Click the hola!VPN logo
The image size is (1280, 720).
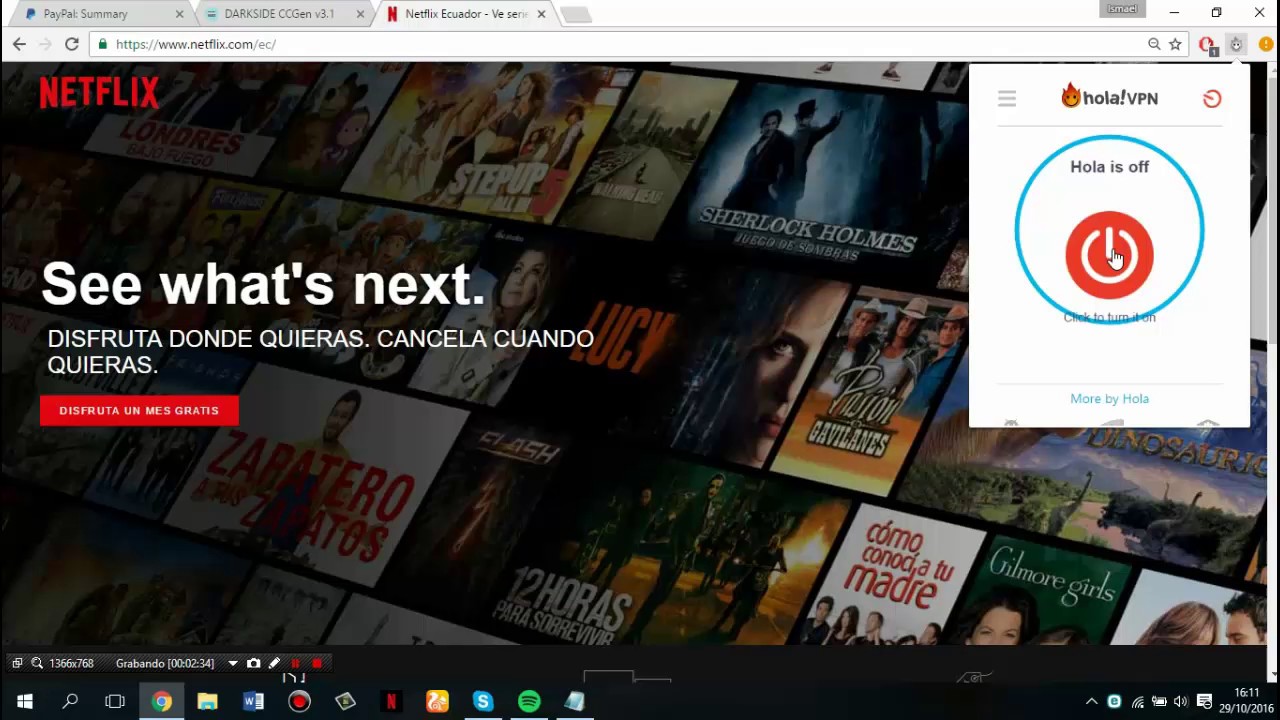tap(1109, 96)
